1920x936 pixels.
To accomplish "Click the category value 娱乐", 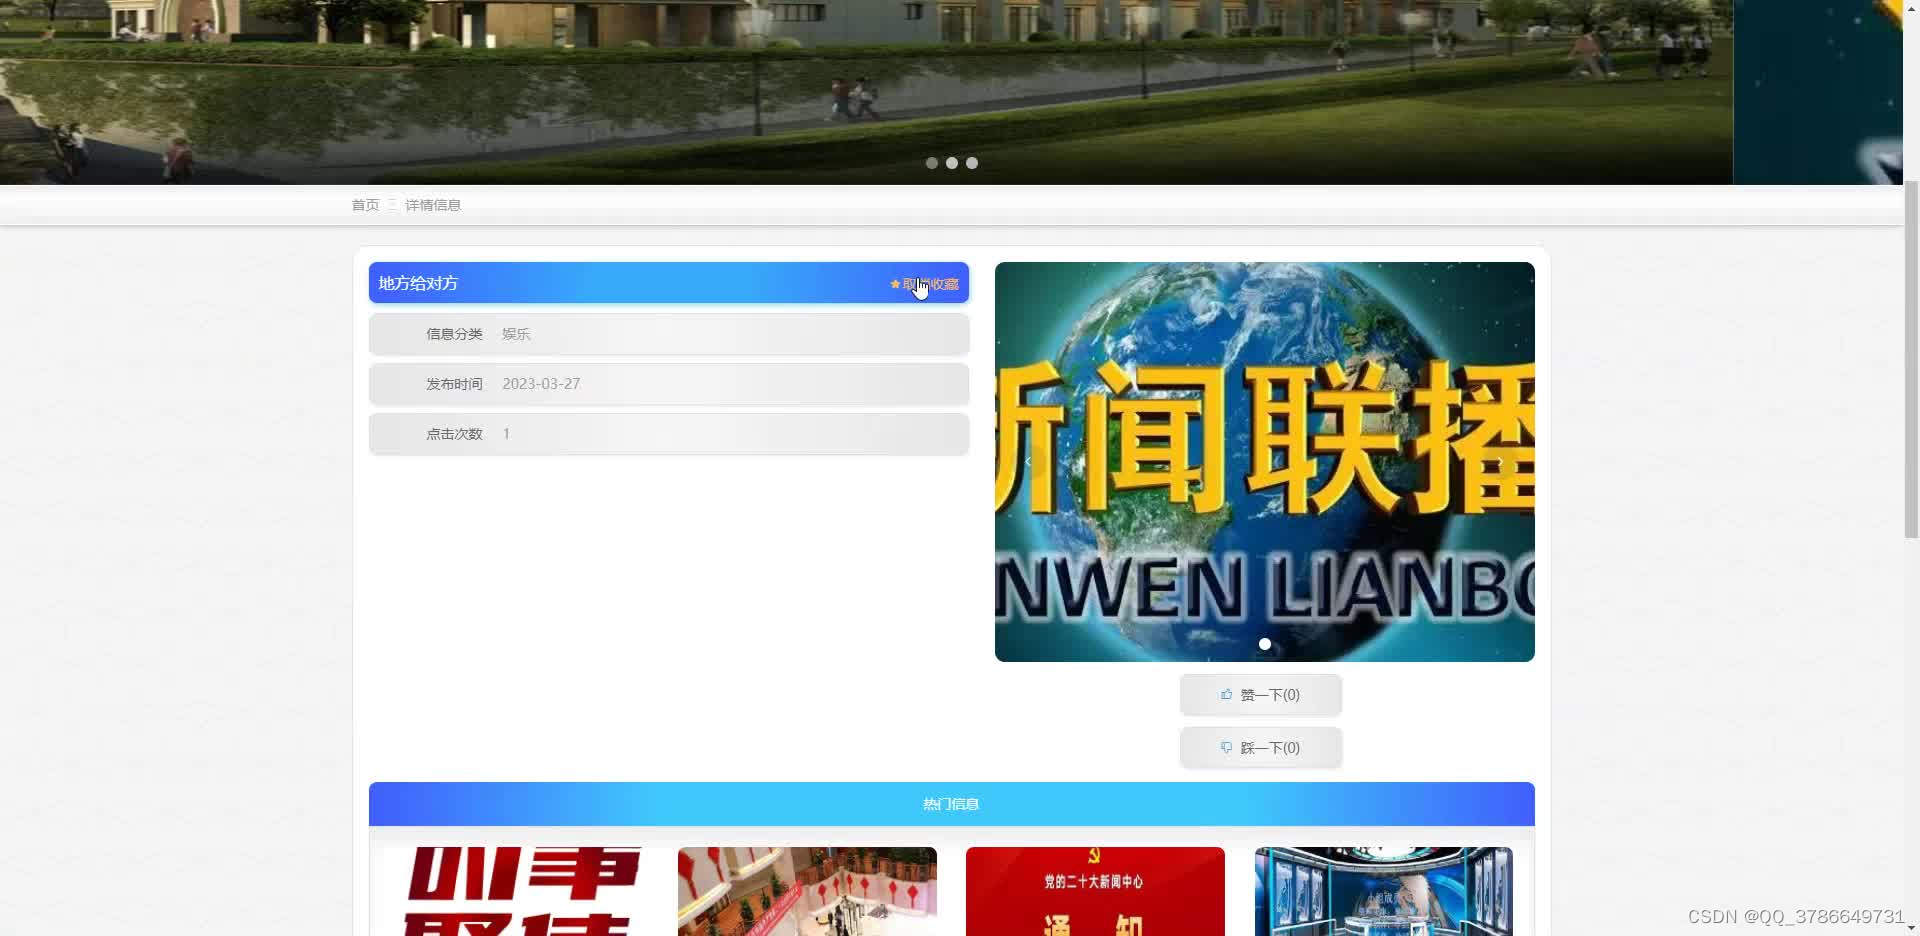I will 516,334.
